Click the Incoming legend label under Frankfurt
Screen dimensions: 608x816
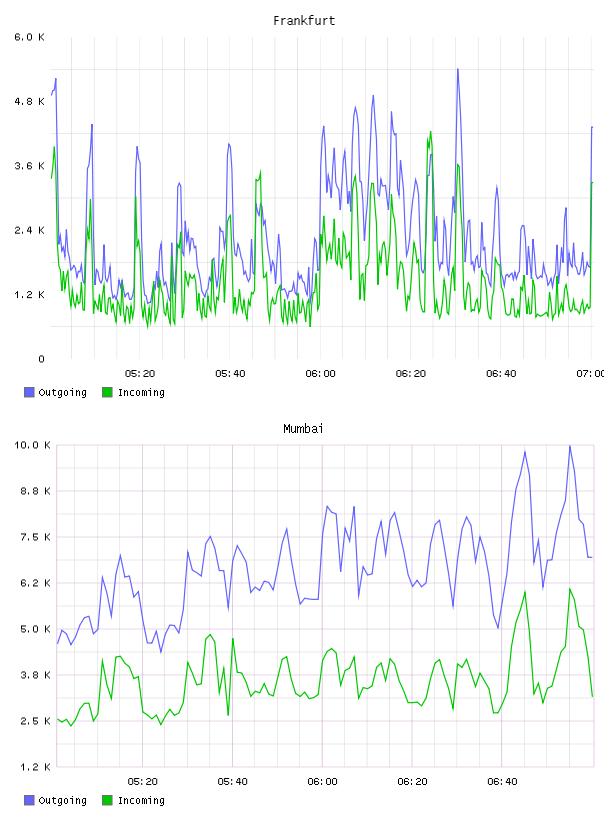pos(141,393)
